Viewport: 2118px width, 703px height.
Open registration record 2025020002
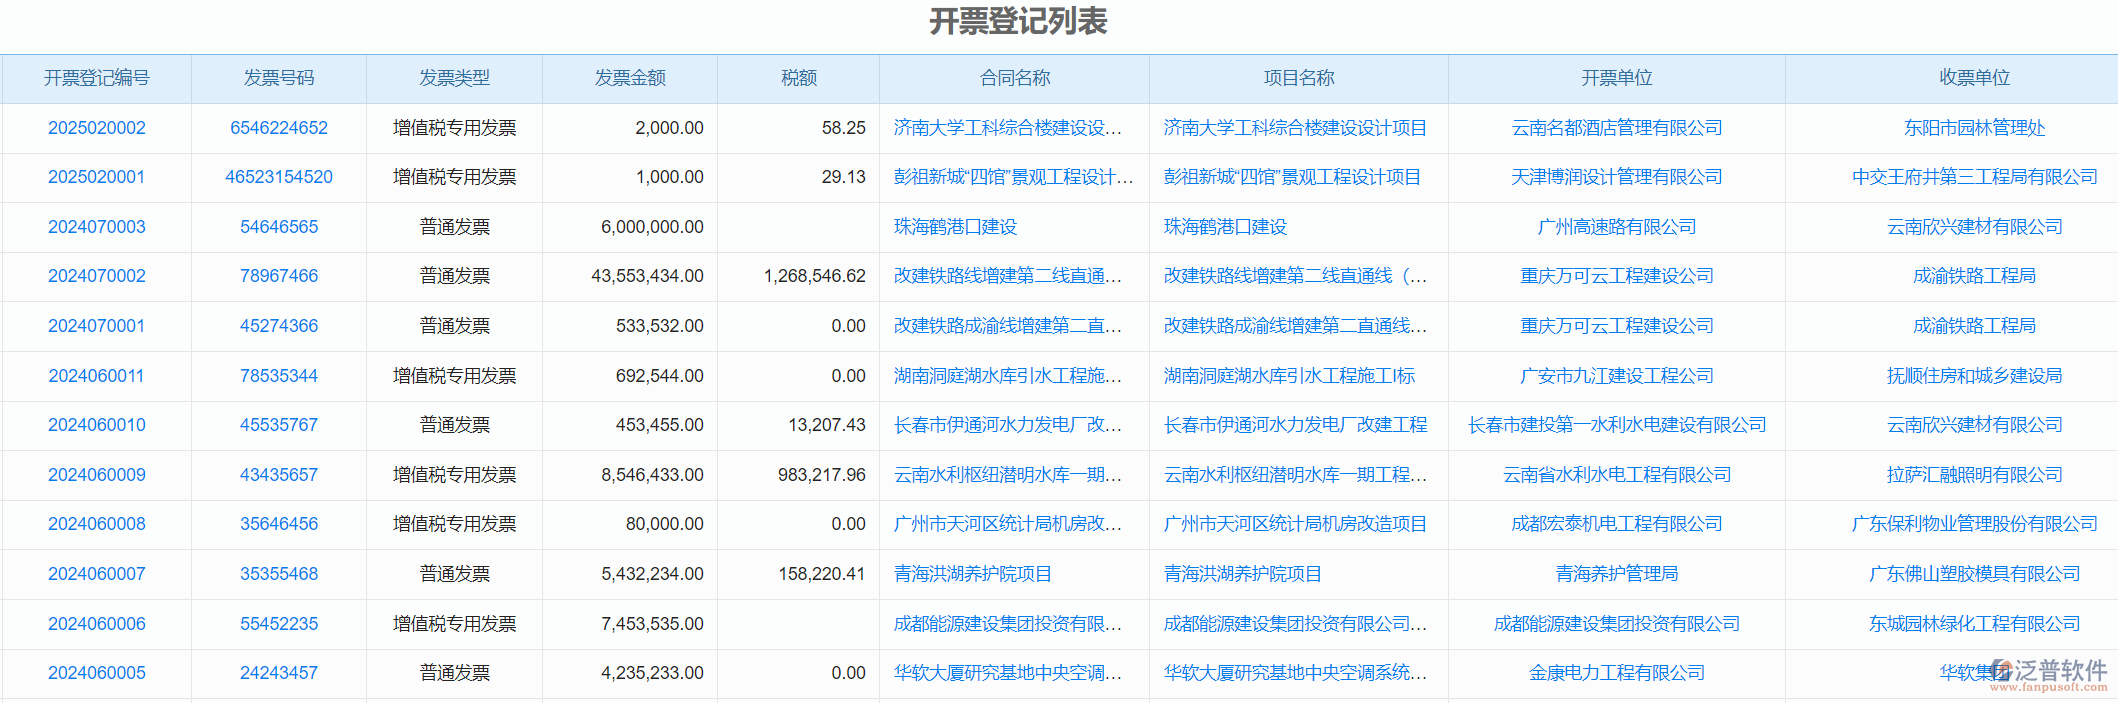pyautogui.click(x=97, y=128)
